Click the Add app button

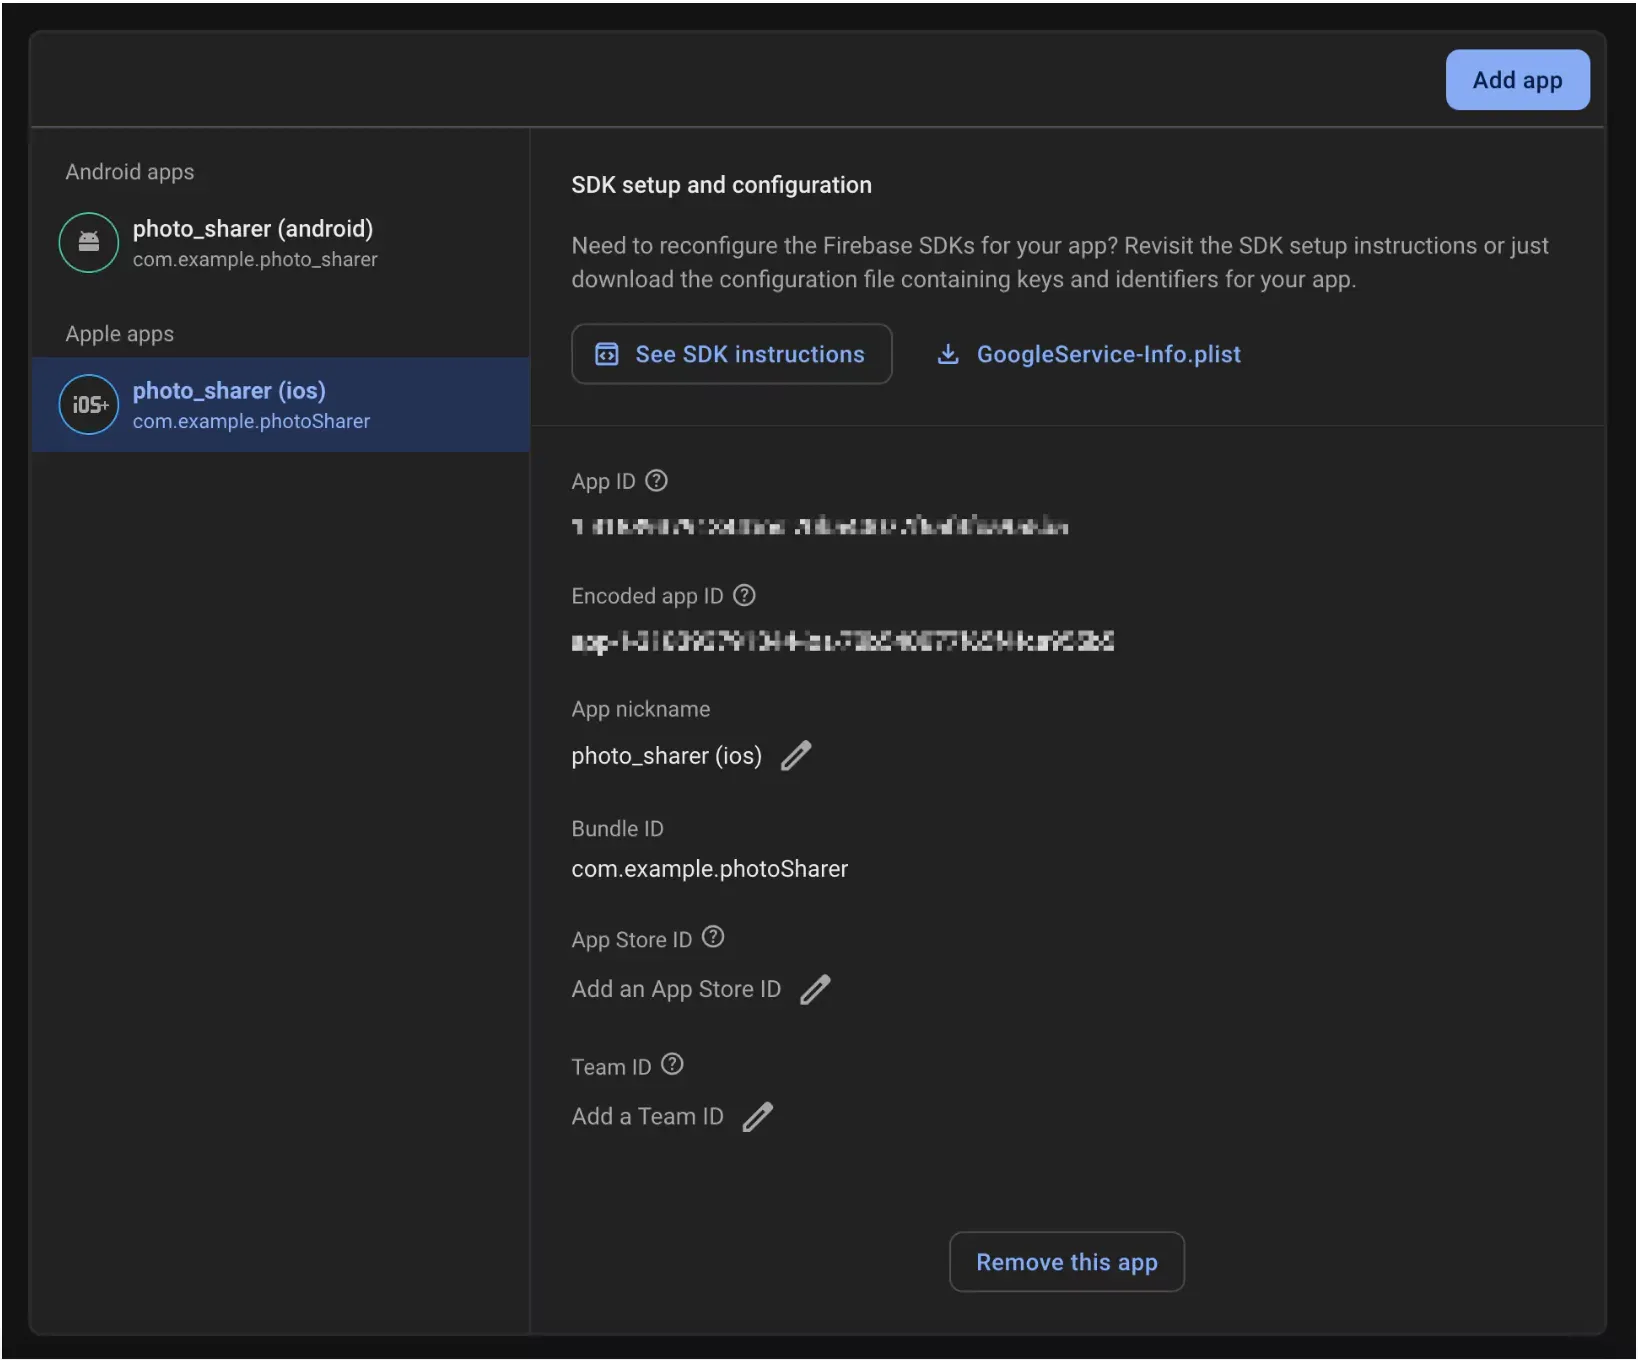tap(1516, 80)
